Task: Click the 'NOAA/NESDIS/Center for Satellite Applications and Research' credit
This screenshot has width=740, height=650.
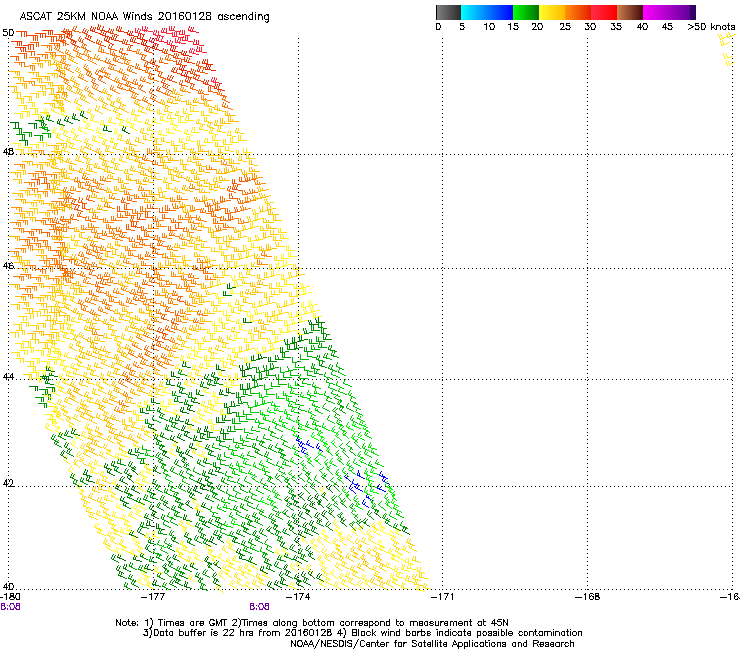Action: click(x=432, y=644)
